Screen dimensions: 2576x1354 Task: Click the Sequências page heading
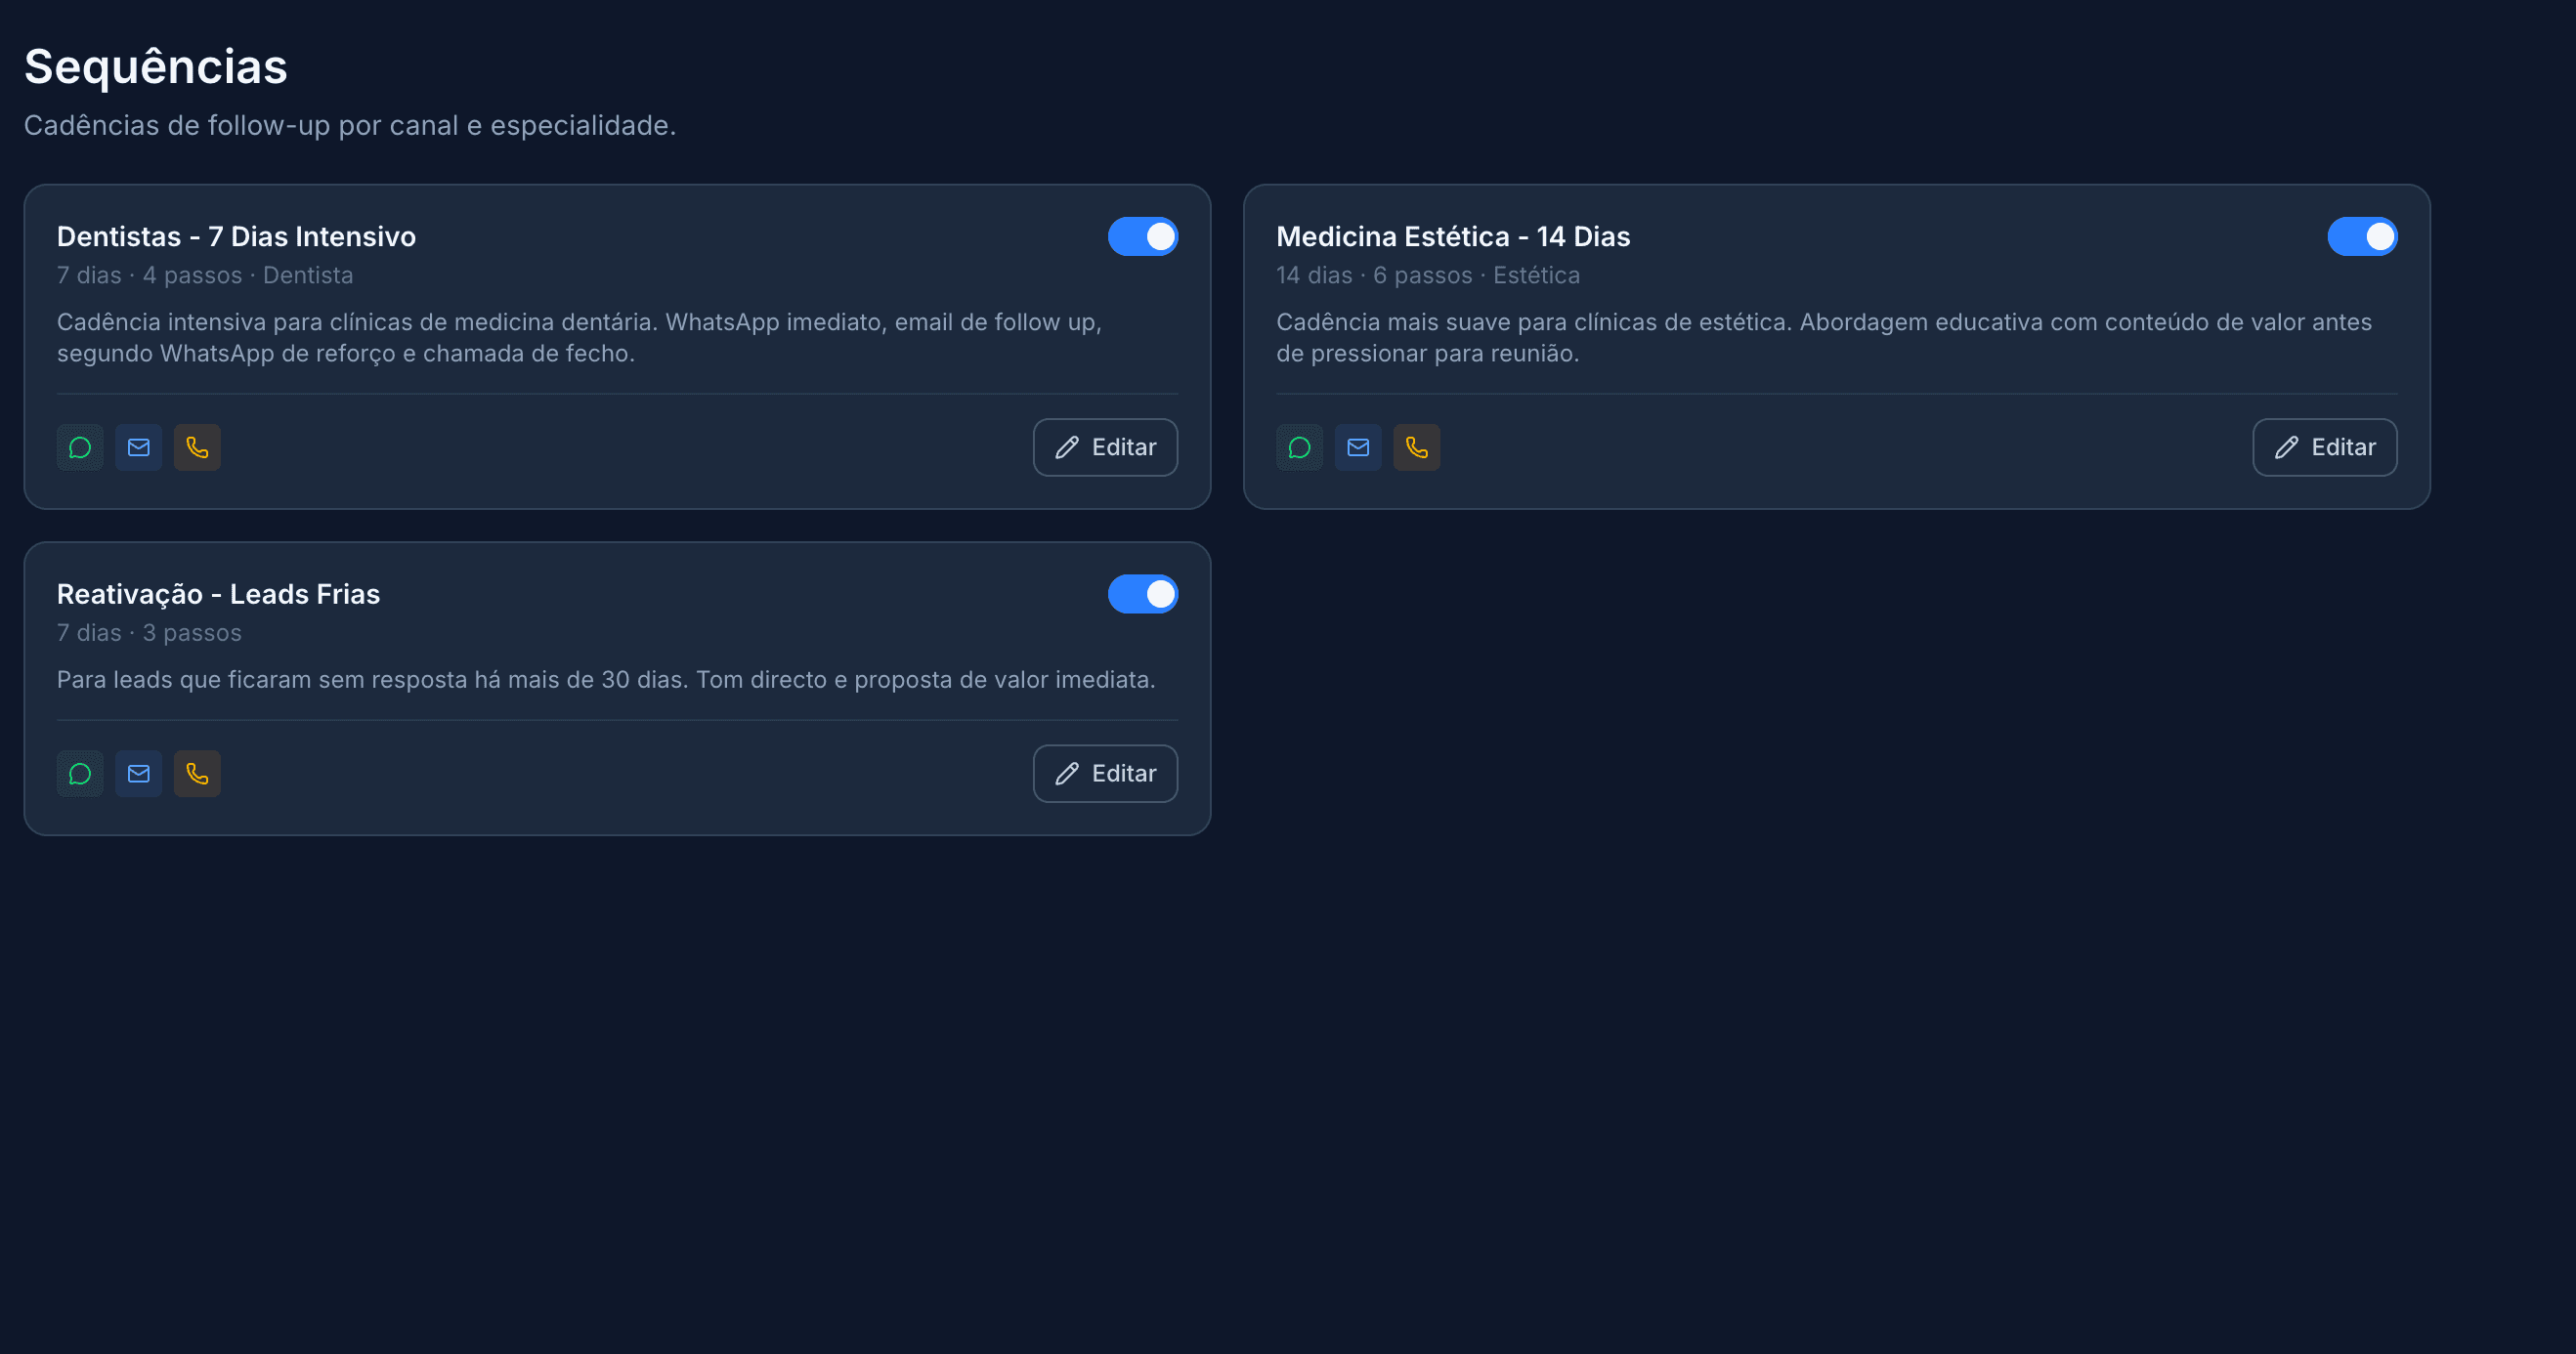pyautogui.click(x=156, y=67)
